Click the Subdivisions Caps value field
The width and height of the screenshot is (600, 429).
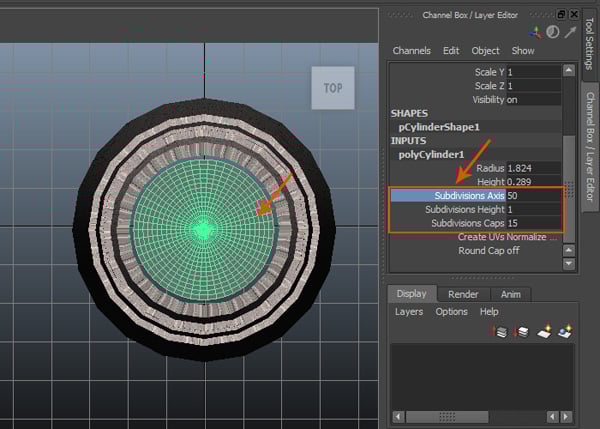[532, 223]
